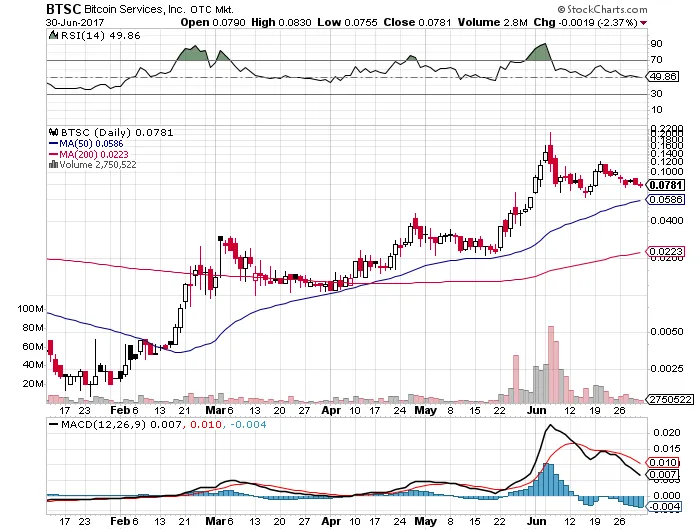The width and height of the screenshot is (700, 530).
Task: Click the MA(200) 0.0223 legend text
Action: (94, 154)
